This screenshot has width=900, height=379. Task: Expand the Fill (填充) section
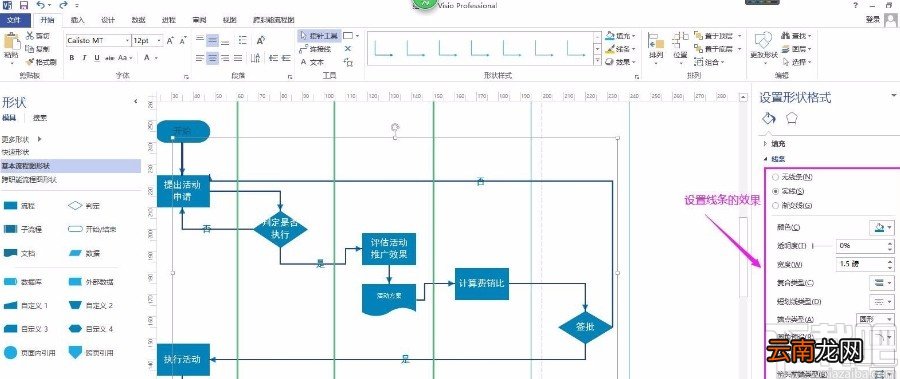[774, 144]
